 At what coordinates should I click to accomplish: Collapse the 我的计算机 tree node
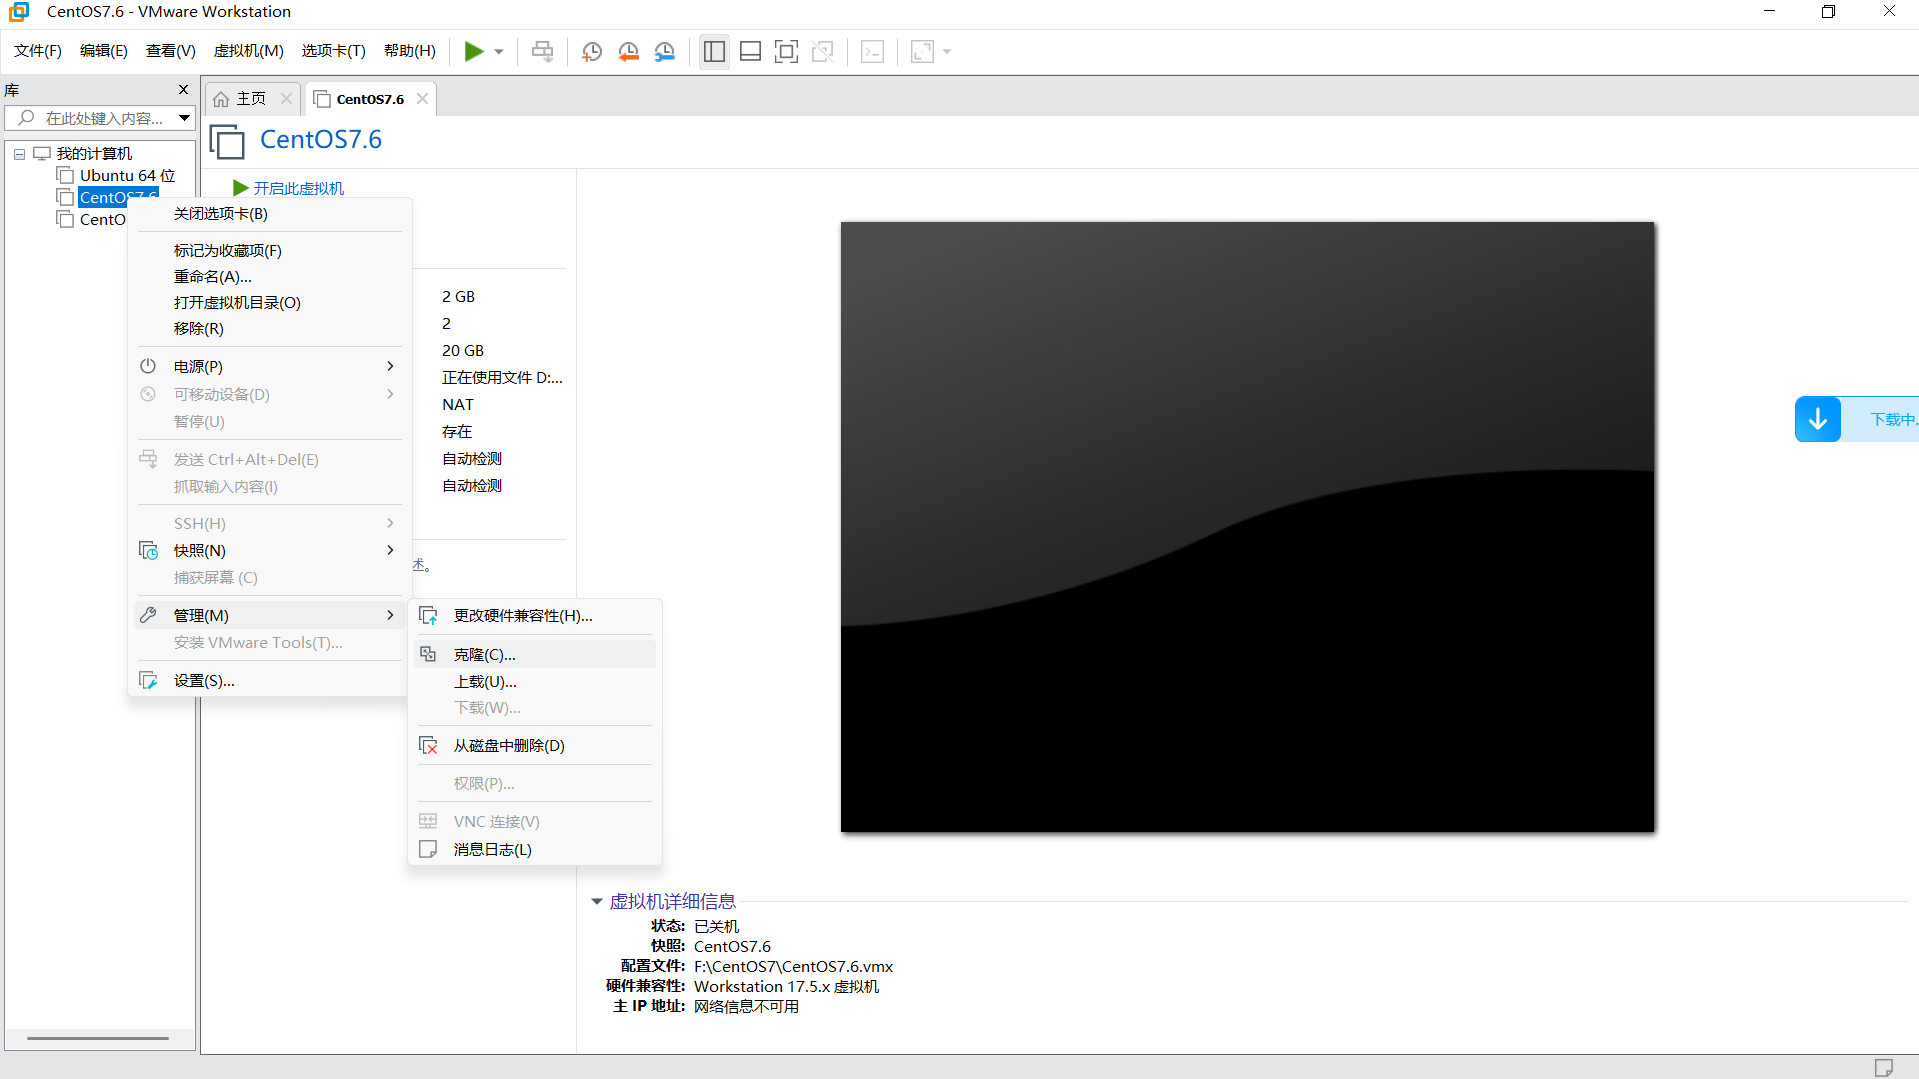(19, 154)
